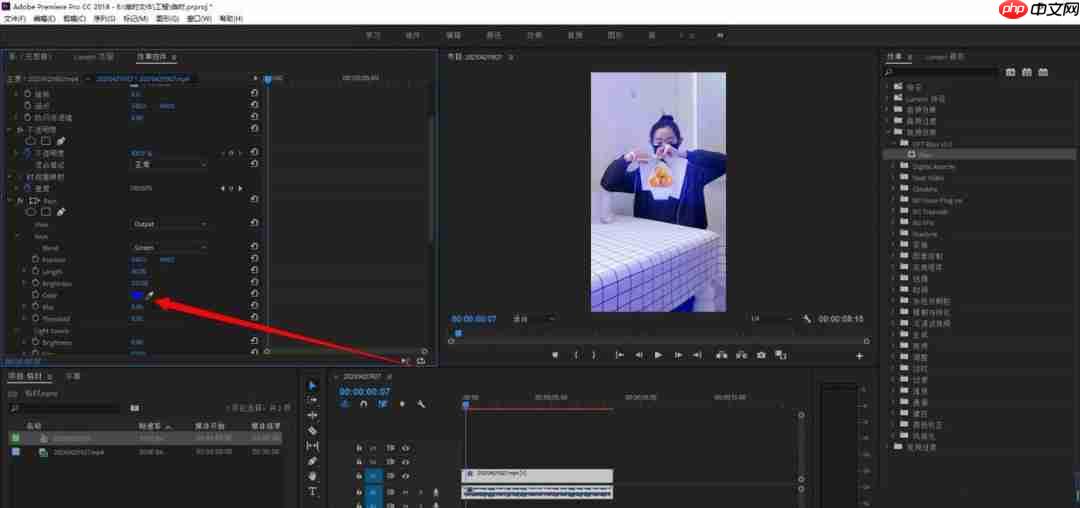Go to In point in Program Monitor
This screenshot has height=508, width=1080.
[x=619, y=355]
